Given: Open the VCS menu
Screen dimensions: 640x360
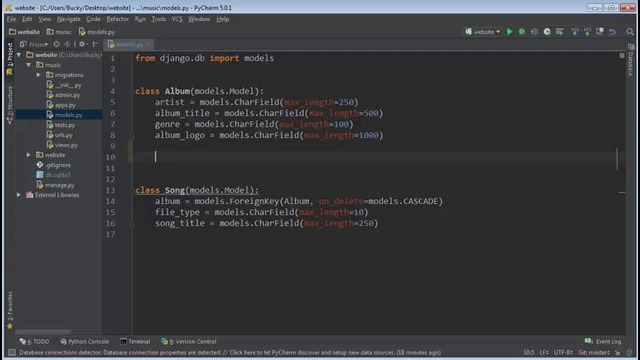Looking at the screenshot, I should (x=177, y=19).
